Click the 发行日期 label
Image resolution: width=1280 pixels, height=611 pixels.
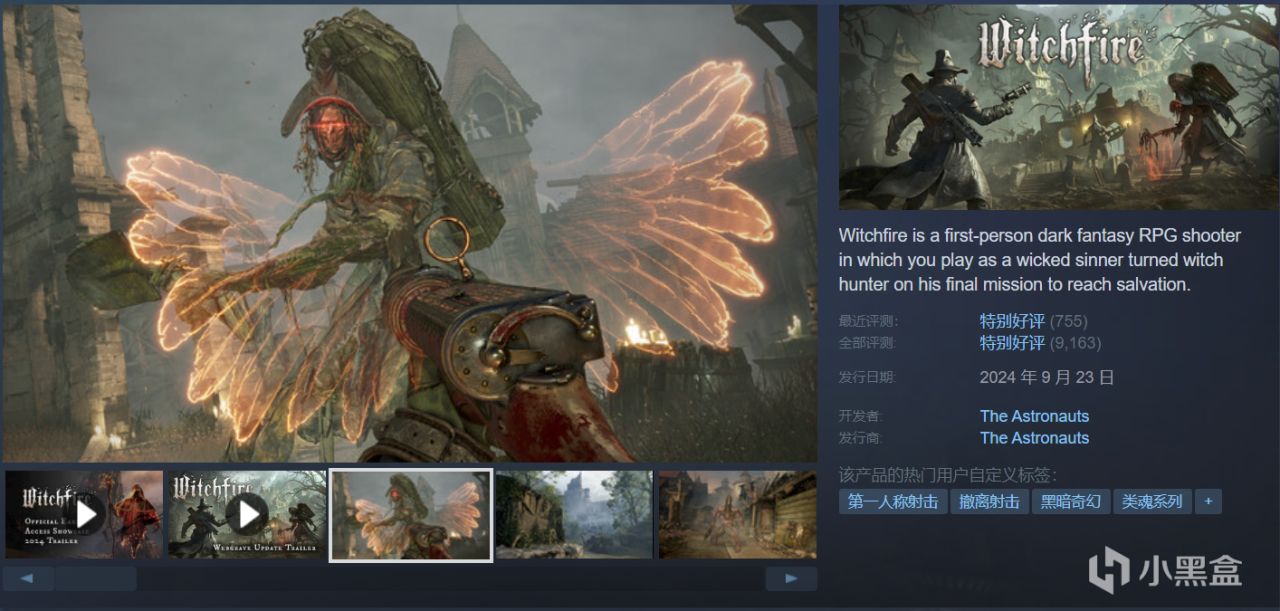tap(867, 378)
